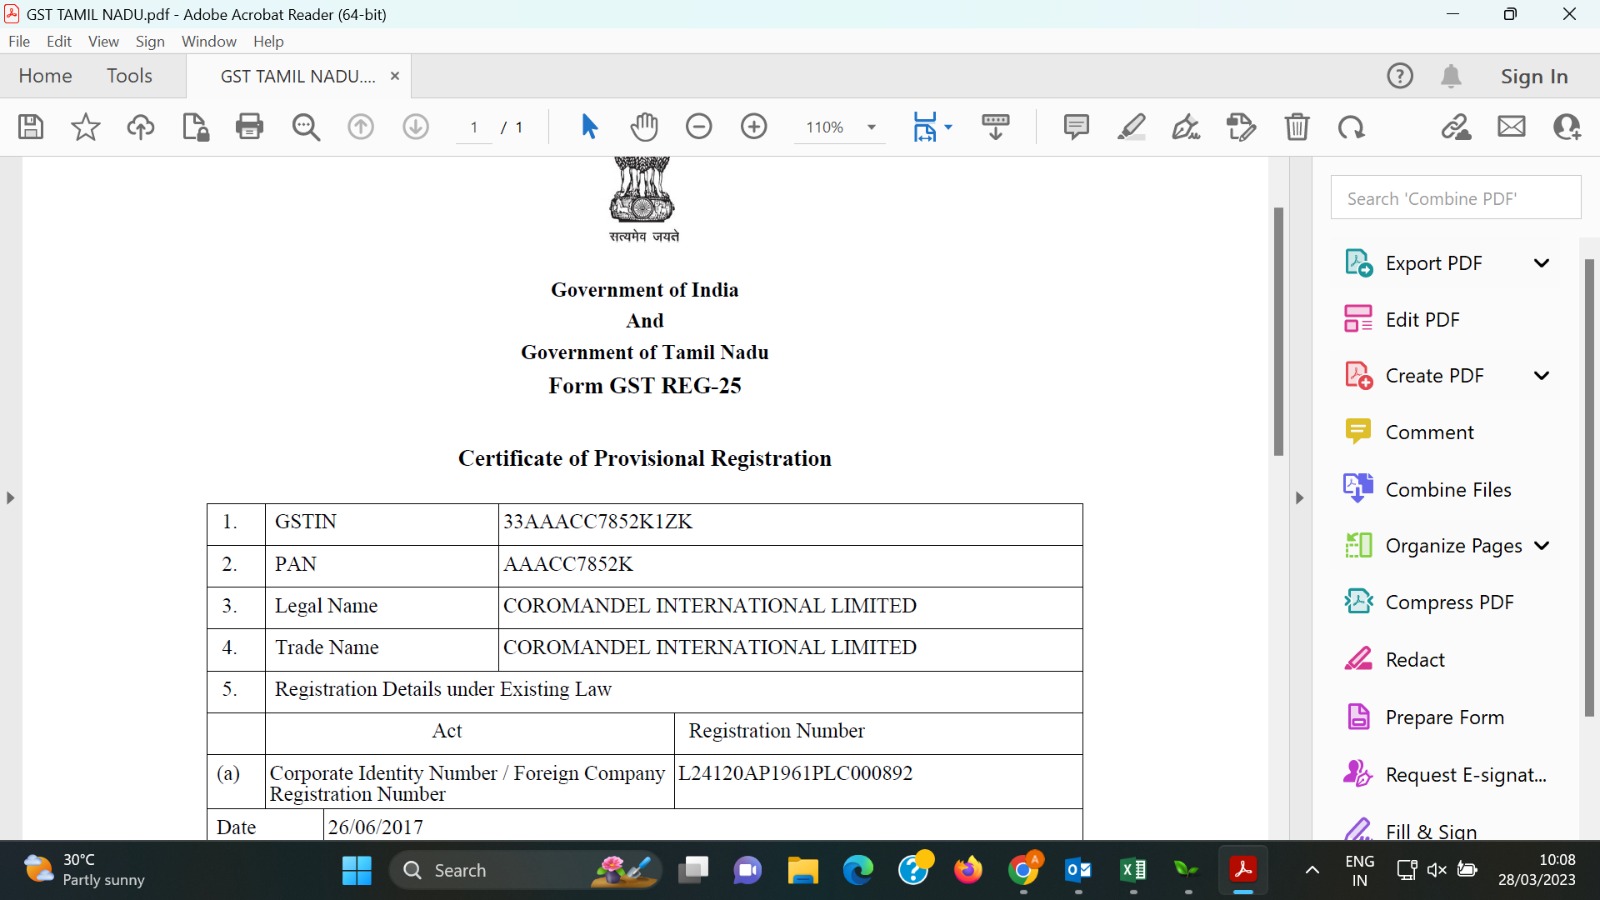Print the document using printer icon
Image resolution: width=1600 pixels, height=900 pixels.
click(x=249, y=127)
